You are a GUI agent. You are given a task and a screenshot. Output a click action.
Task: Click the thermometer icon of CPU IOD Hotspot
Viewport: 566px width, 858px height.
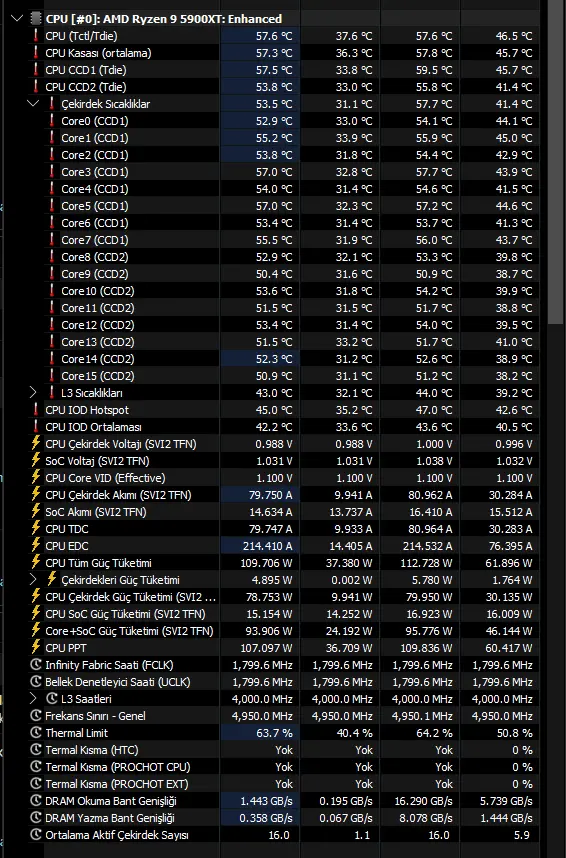(x=36, y=409)
